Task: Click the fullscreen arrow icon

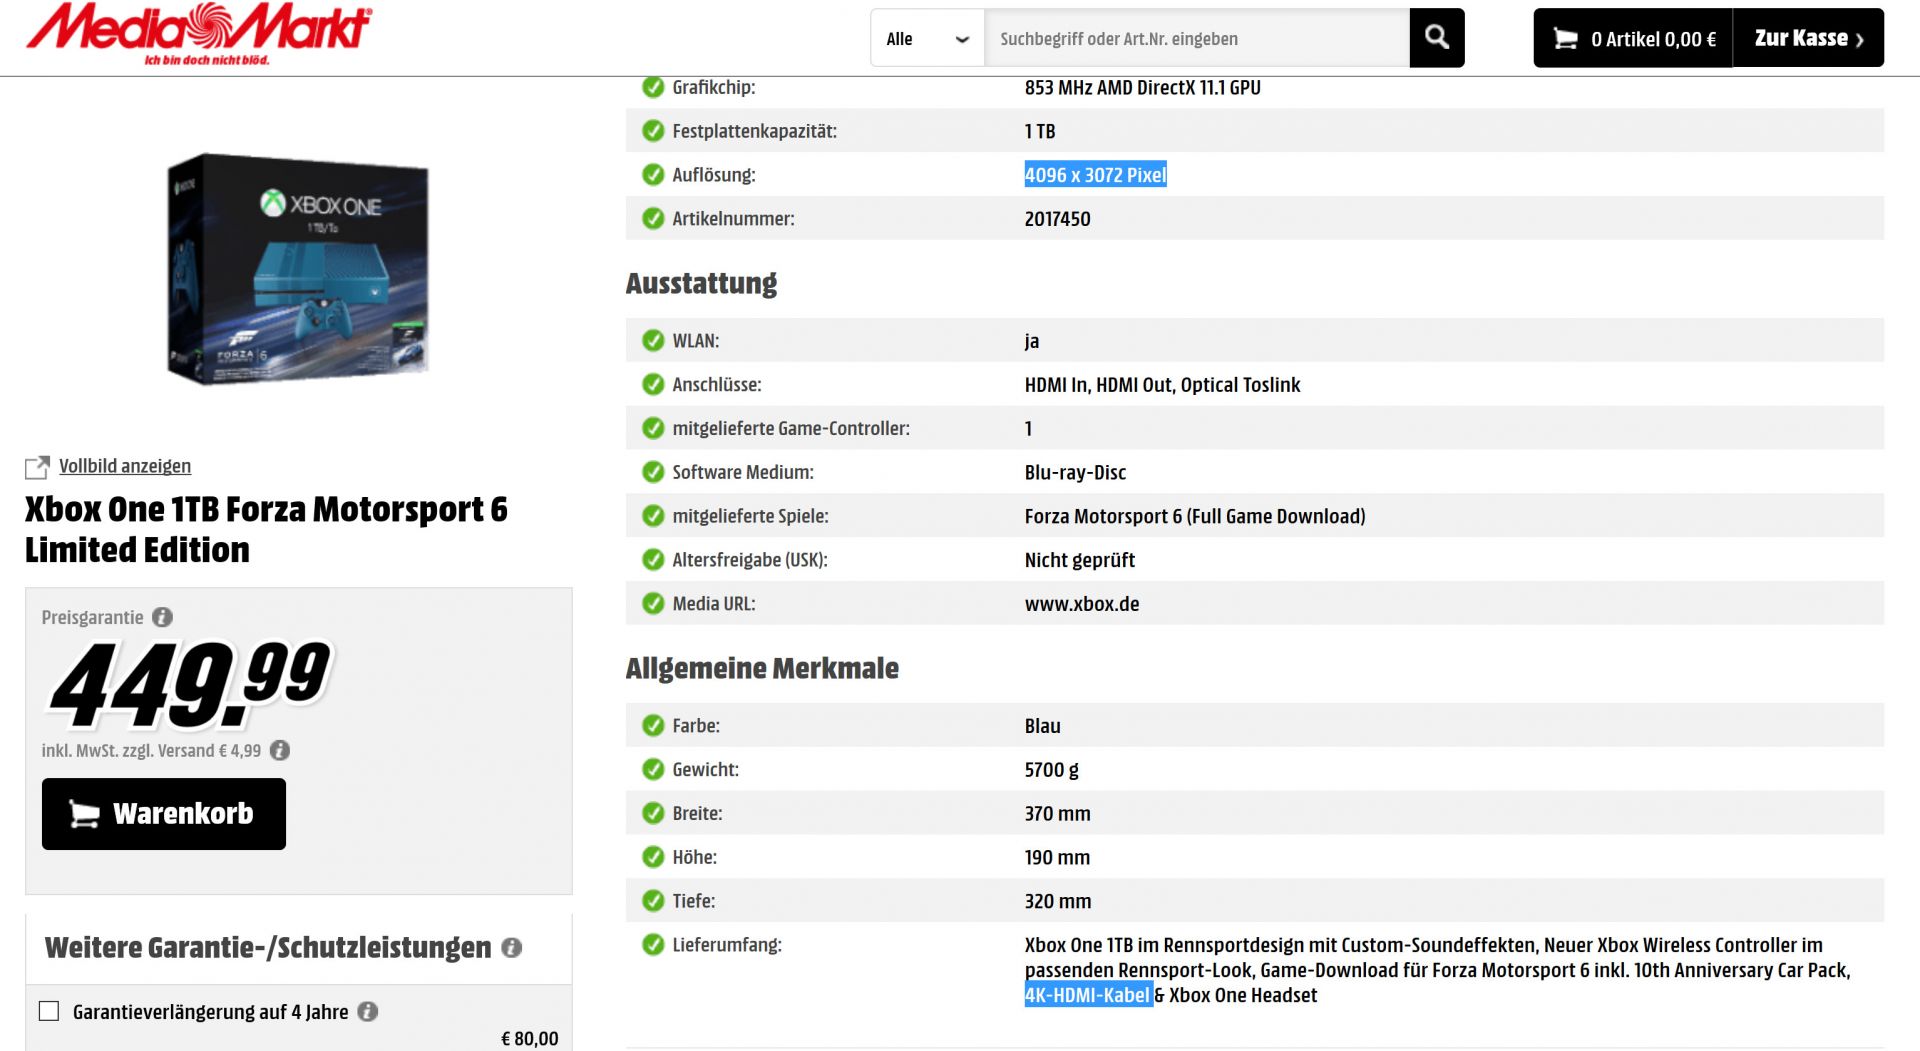Action: tap(37, 467)
